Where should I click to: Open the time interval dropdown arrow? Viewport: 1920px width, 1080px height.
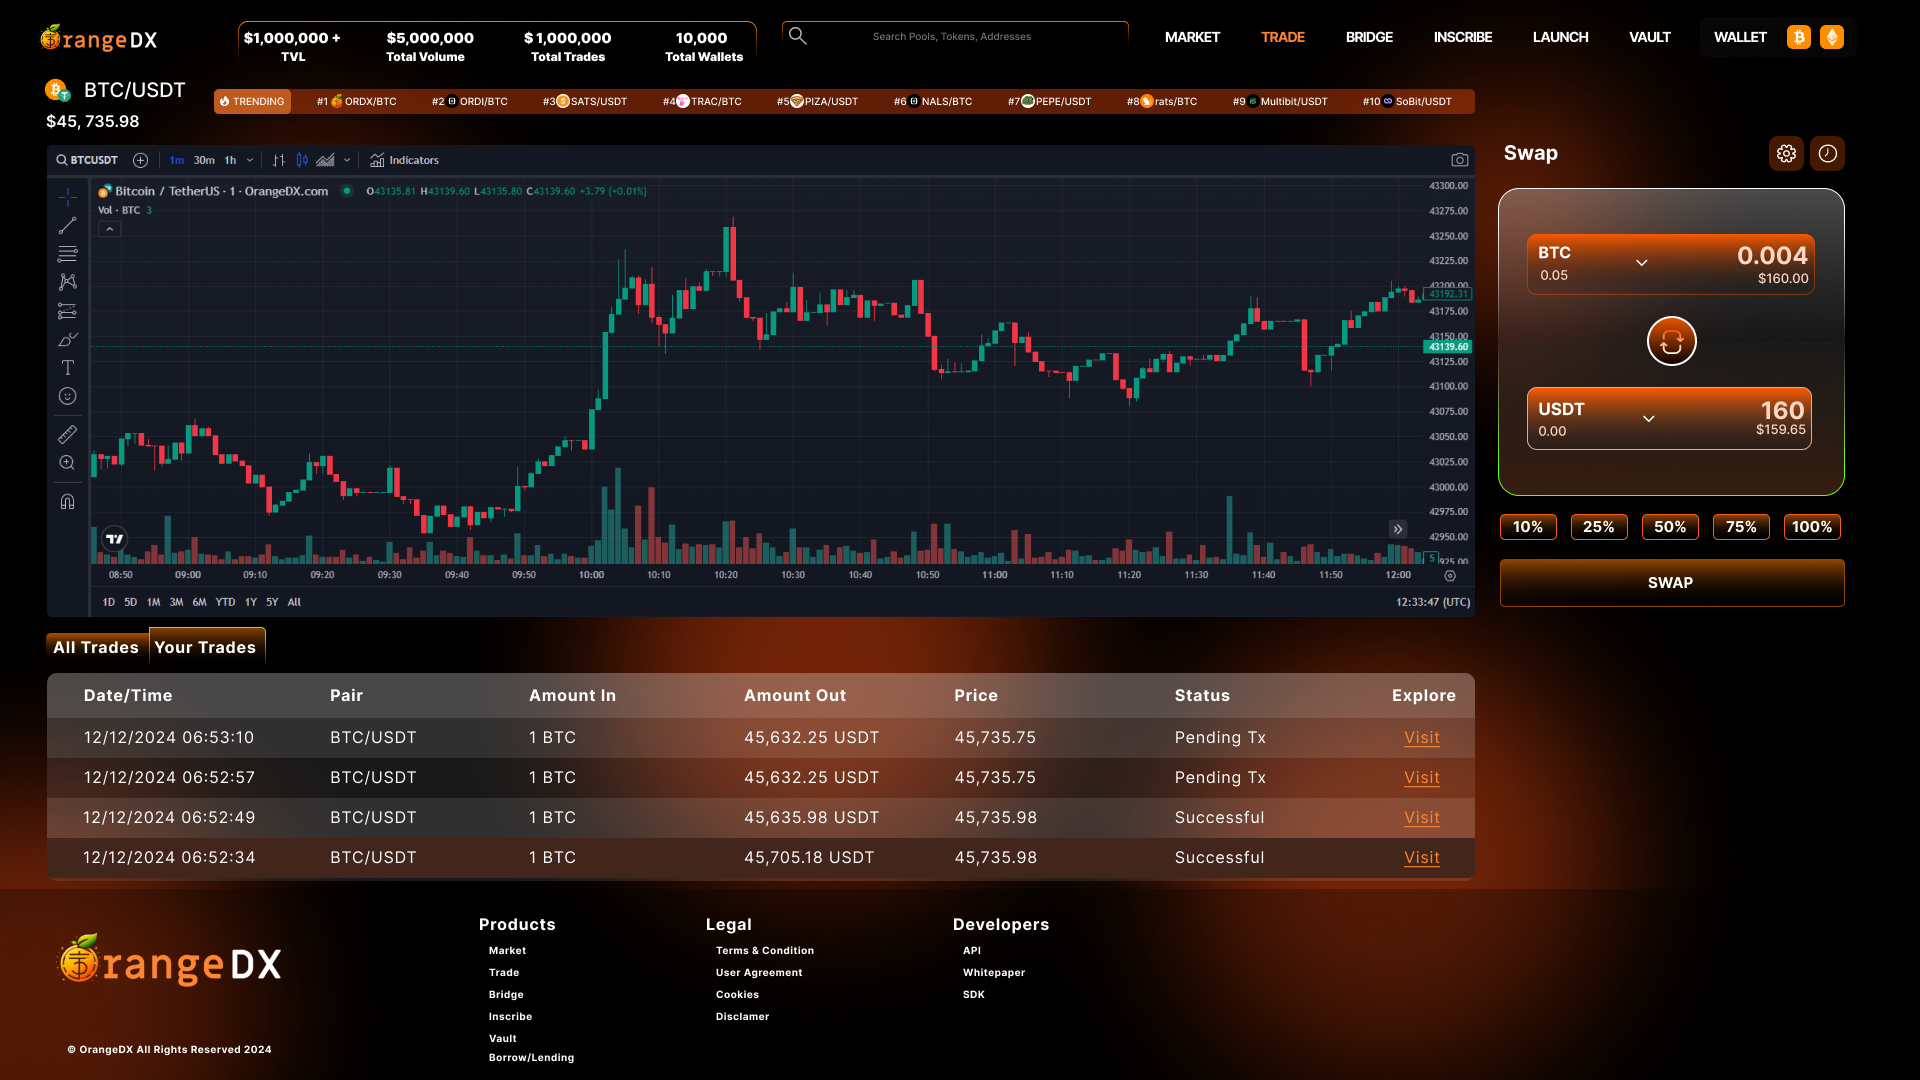point(250,160)
